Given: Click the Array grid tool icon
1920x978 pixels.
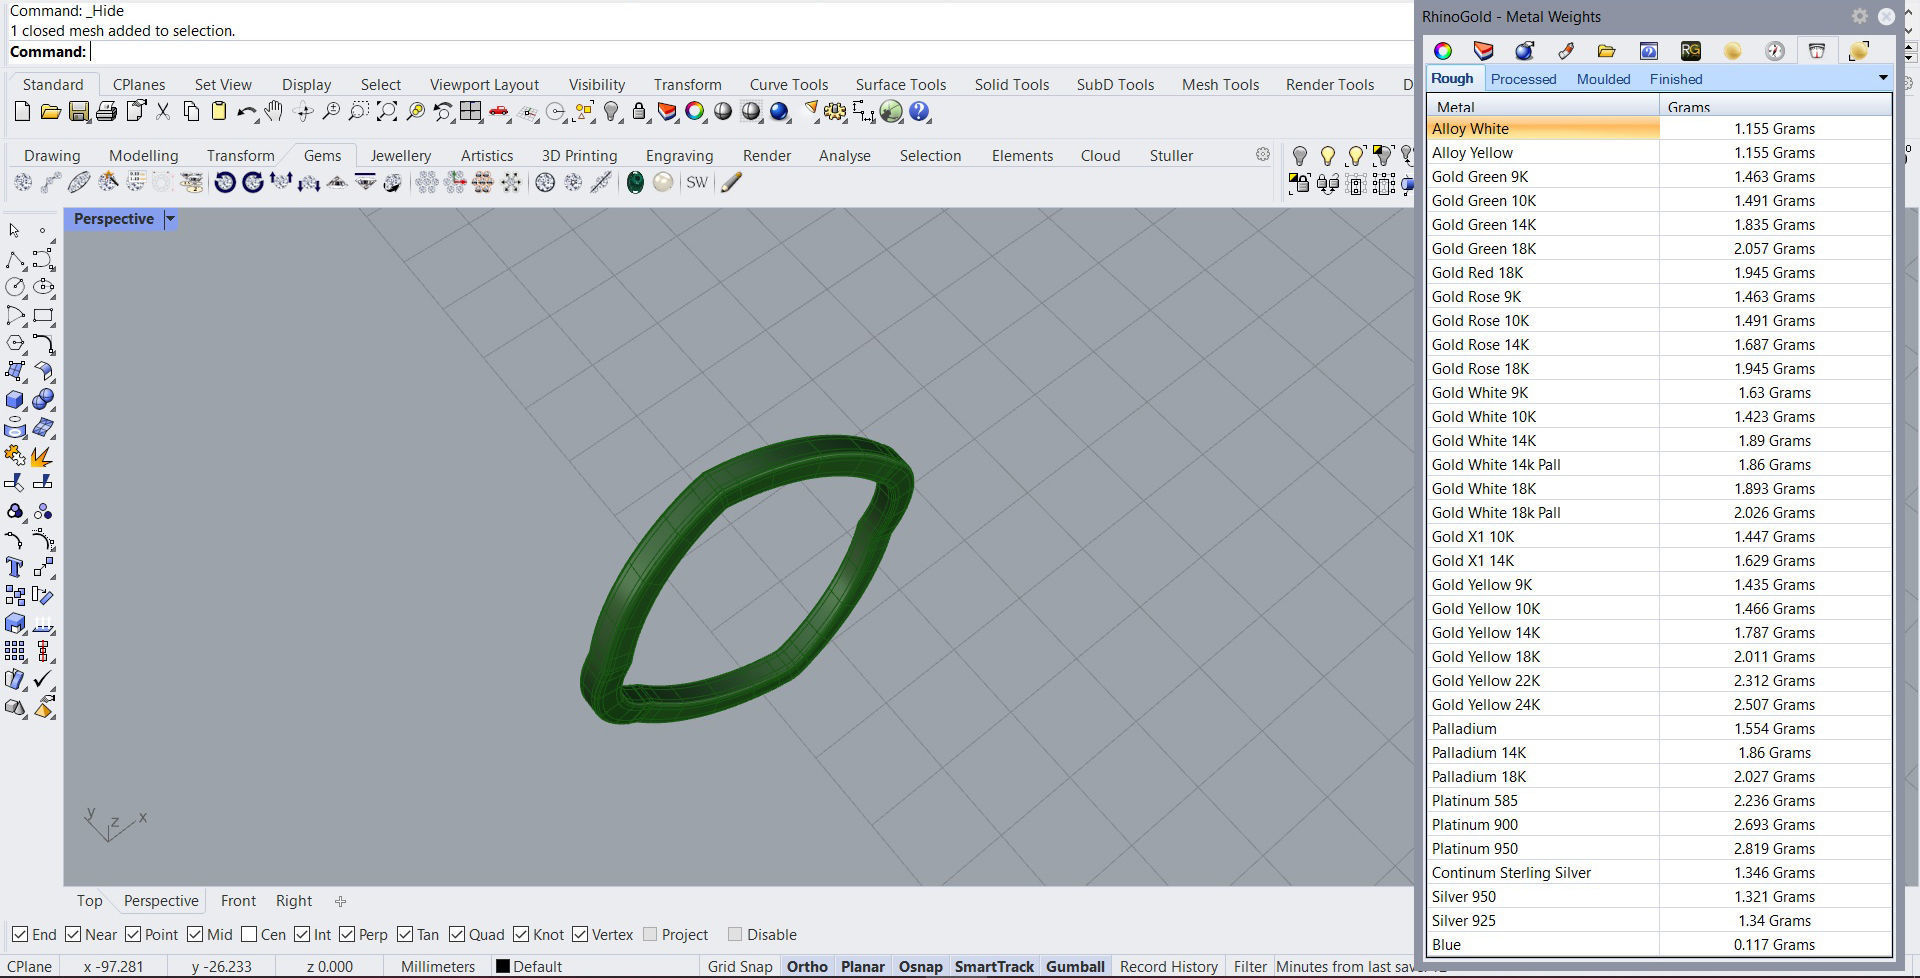Looking at the screenshot, I should click(15, 652).
